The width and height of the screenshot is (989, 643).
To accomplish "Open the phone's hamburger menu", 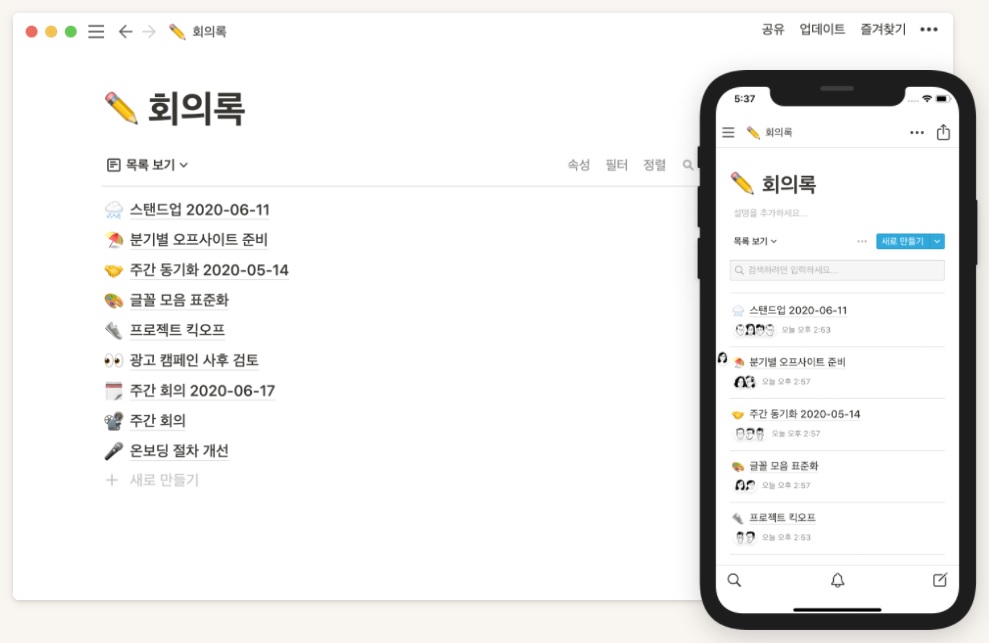I will (x=729, y=133).
